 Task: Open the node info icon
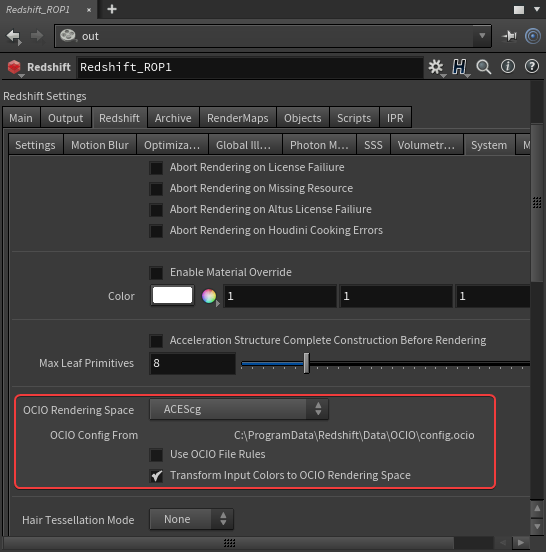508,67
